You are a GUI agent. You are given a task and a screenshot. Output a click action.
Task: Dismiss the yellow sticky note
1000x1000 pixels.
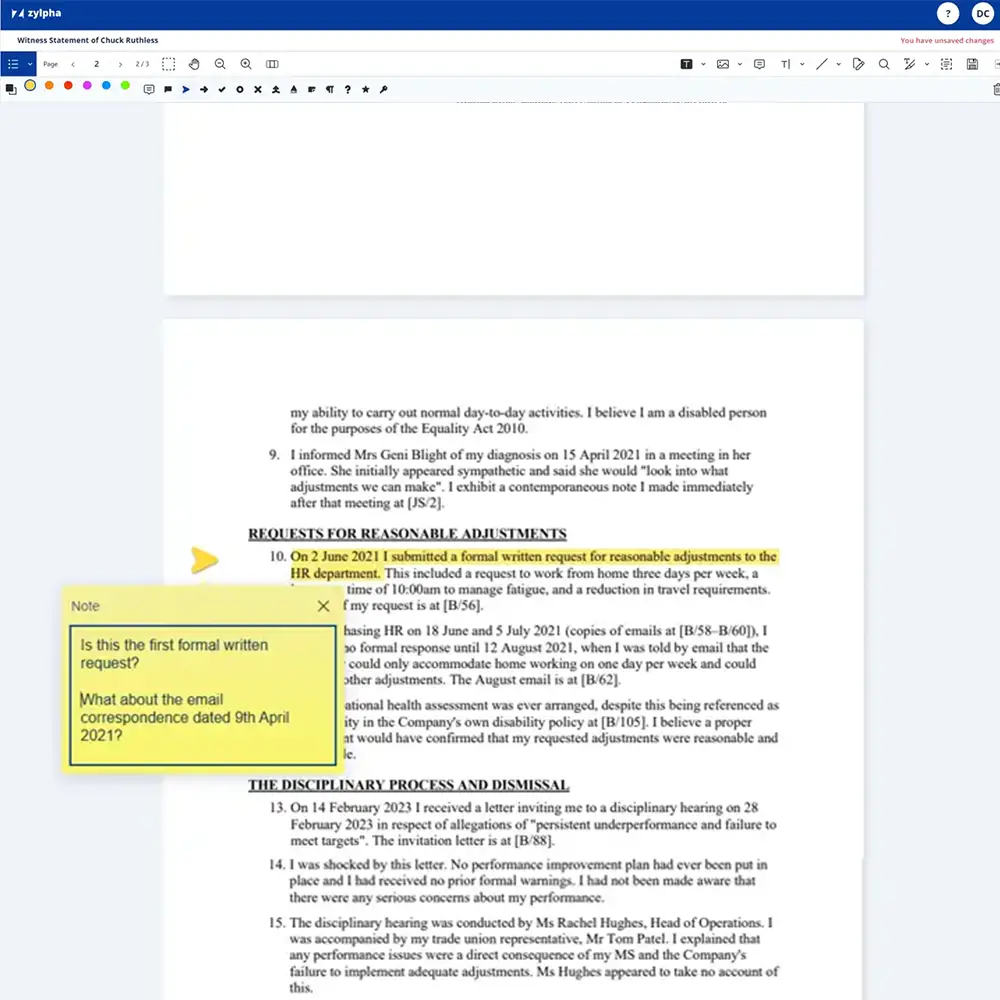[x=323, y=606]
